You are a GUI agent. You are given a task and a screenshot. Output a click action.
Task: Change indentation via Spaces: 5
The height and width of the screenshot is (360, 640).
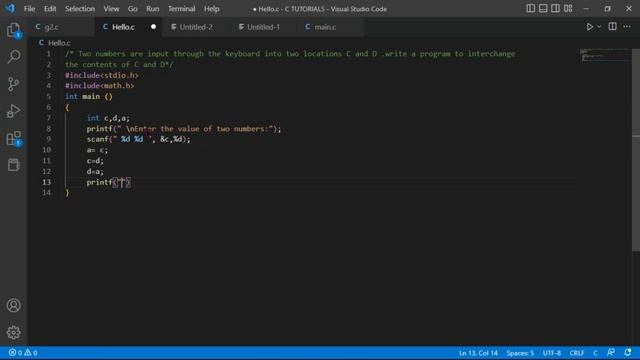(x=520, y=353)
